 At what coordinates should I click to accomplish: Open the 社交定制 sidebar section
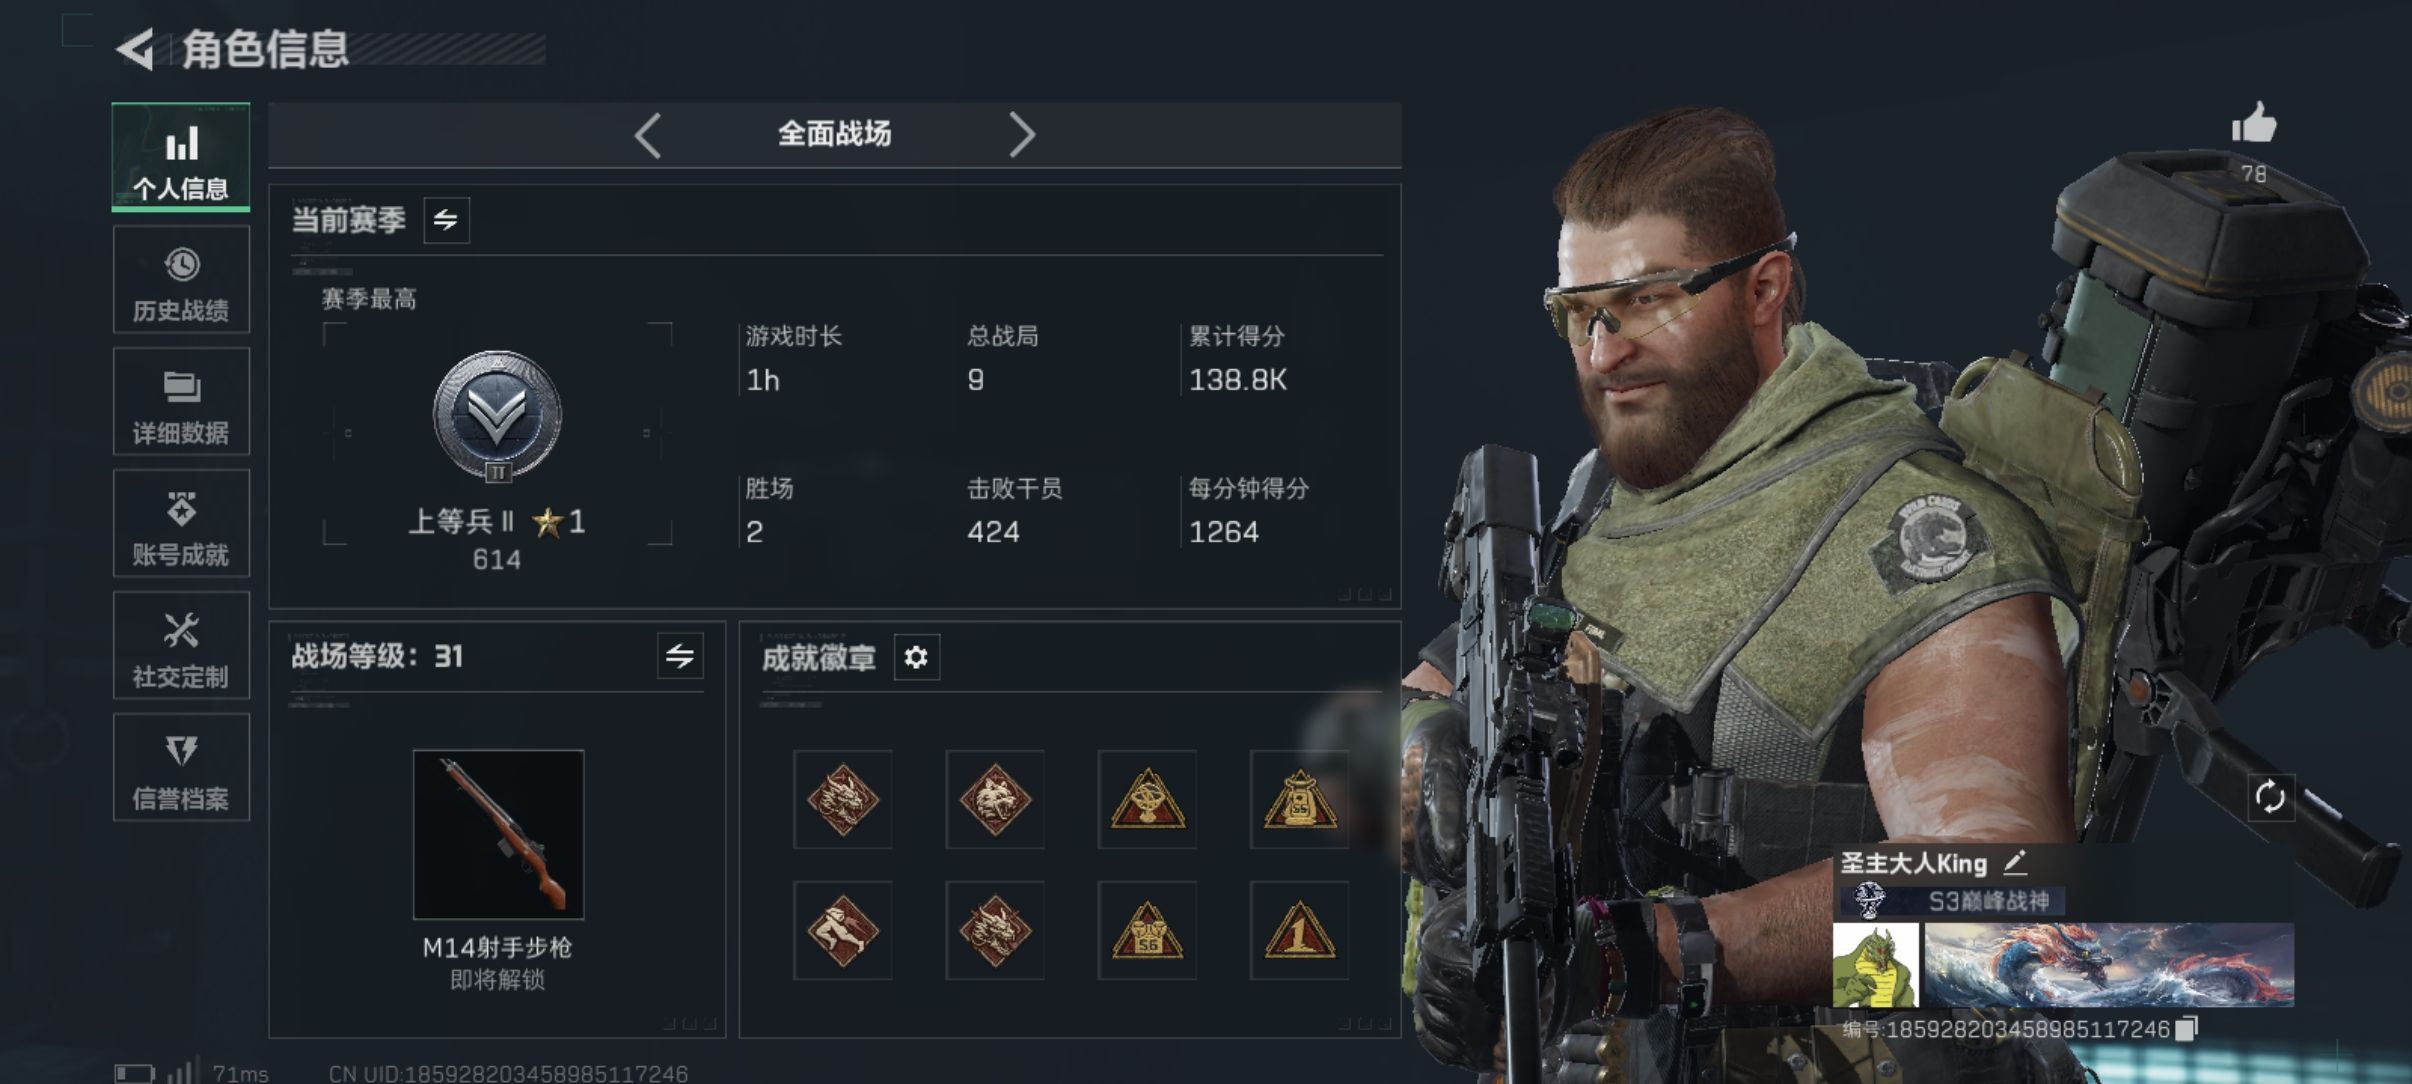point(181,645)
